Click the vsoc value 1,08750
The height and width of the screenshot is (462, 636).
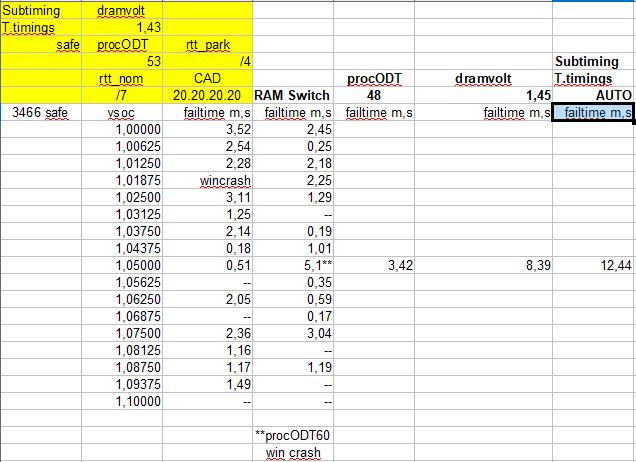(x=122, y=368)
